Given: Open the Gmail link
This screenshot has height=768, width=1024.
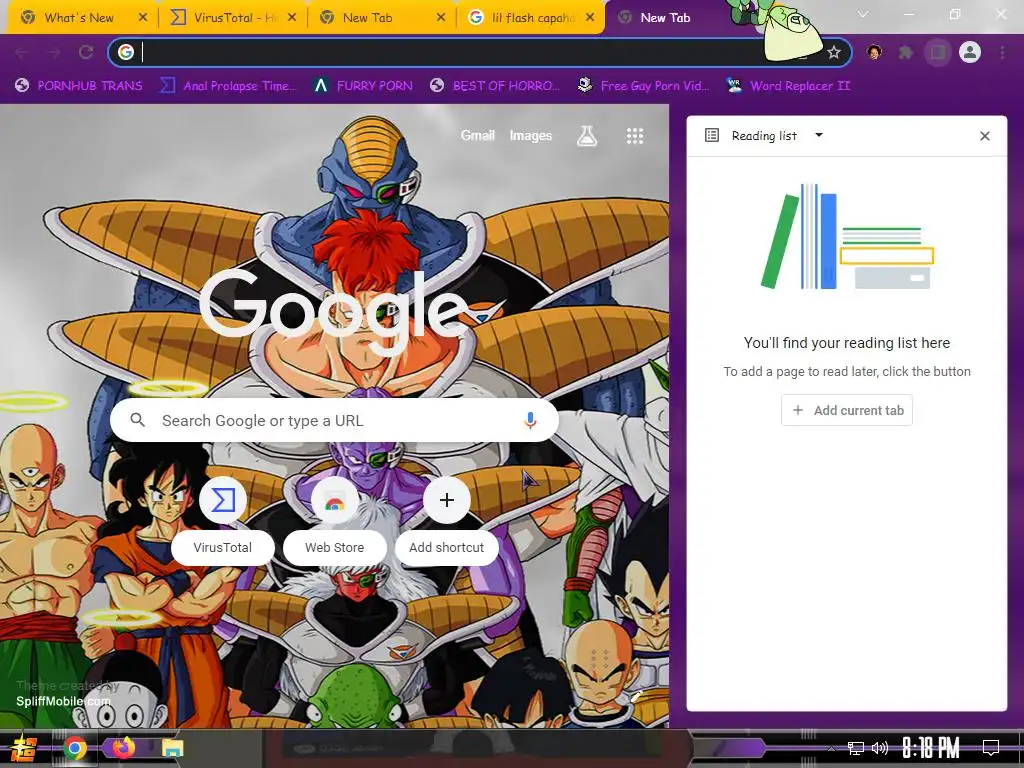Looking at the screenshot, I should click(x=477, y=136).
